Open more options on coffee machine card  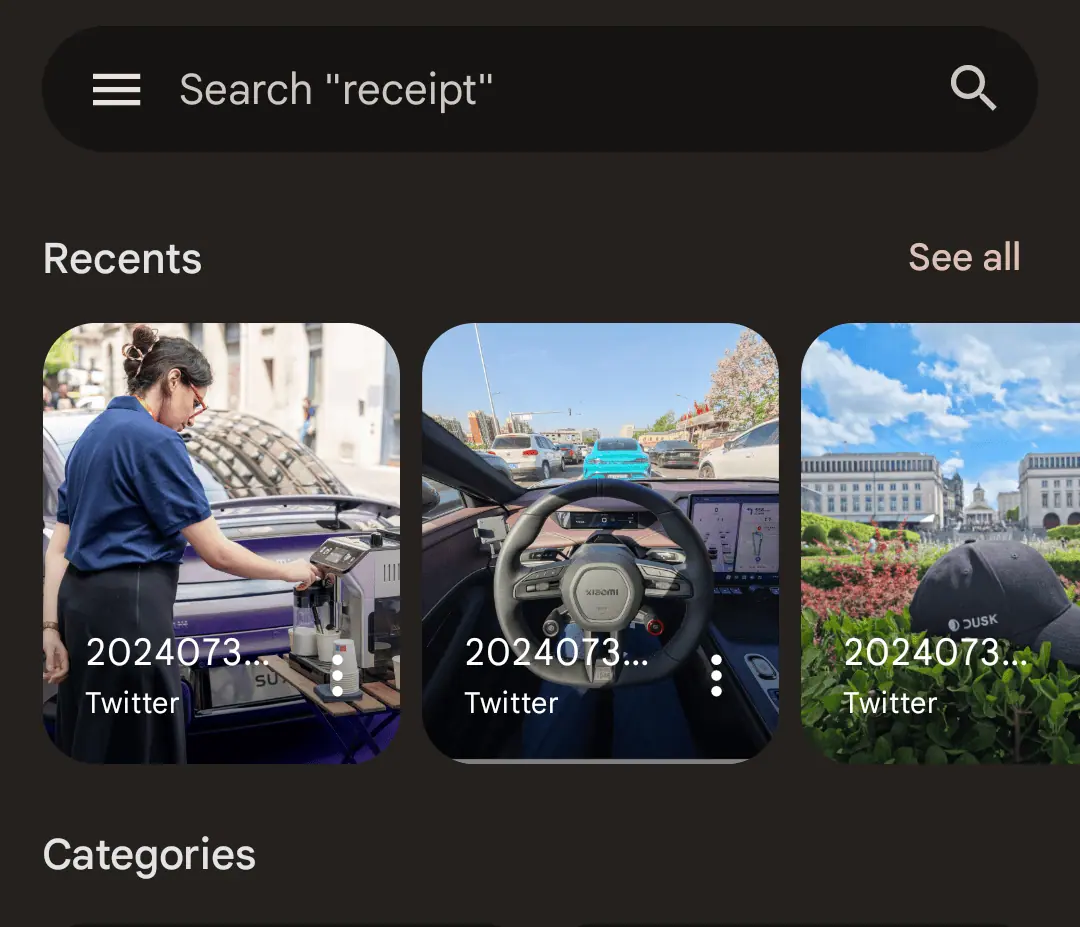pyautogui.click(x=338, y=676)
